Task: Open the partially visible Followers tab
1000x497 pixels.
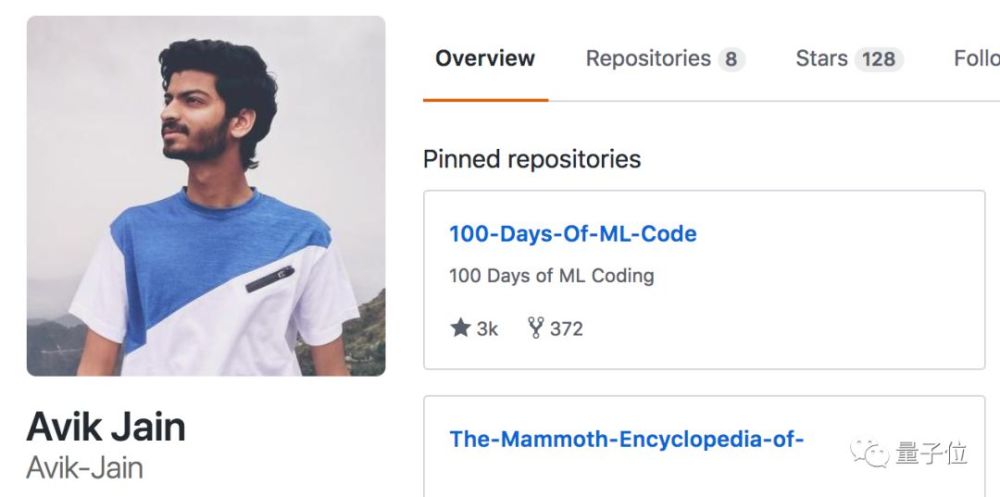Action: click(x=976, y=58)
